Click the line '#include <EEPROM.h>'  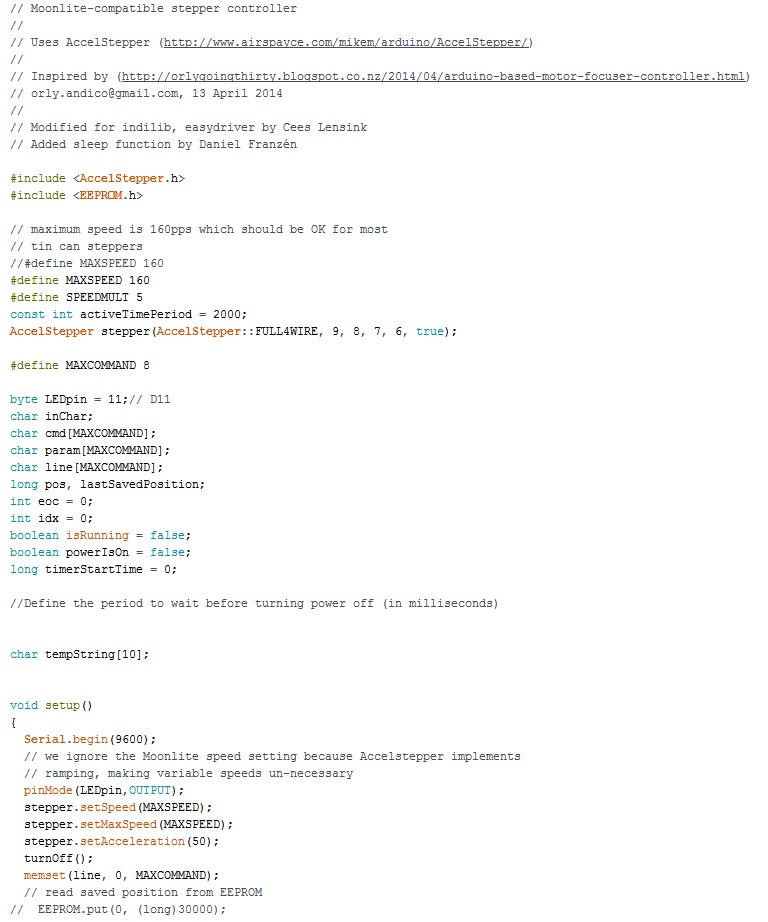tap(76, 196)
